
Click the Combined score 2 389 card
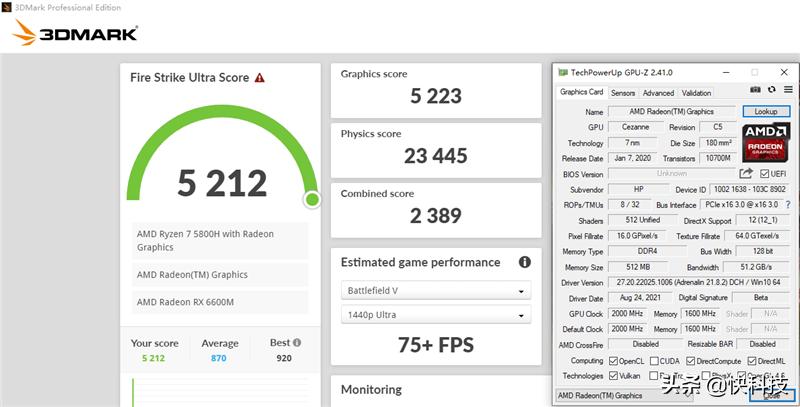coord(436,210)
